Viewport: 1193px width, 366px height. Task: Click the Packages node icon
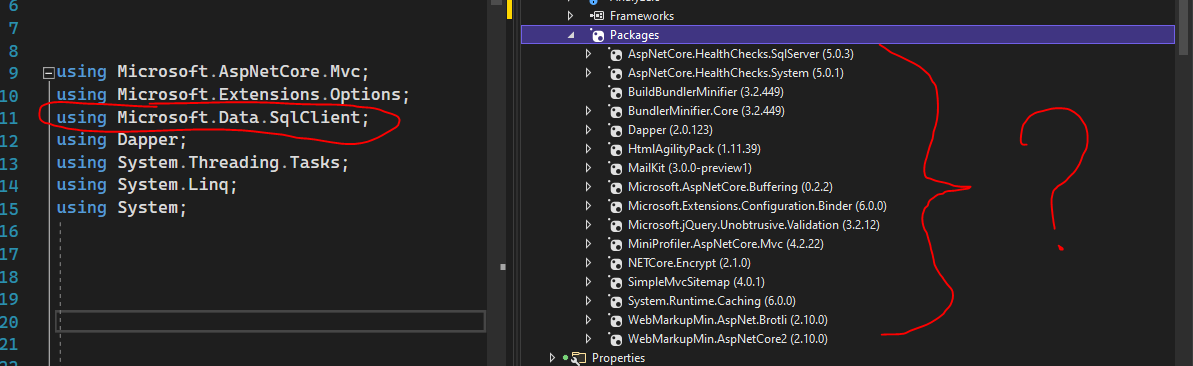[x=597, y=35]
